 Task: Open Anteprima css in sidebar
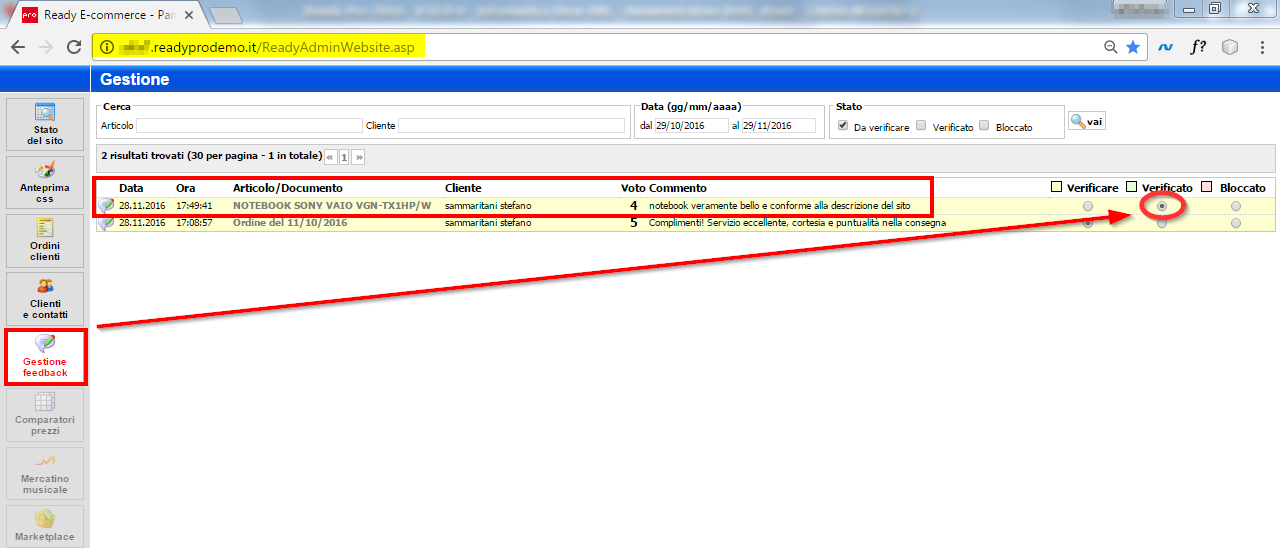tap(45, 182)
